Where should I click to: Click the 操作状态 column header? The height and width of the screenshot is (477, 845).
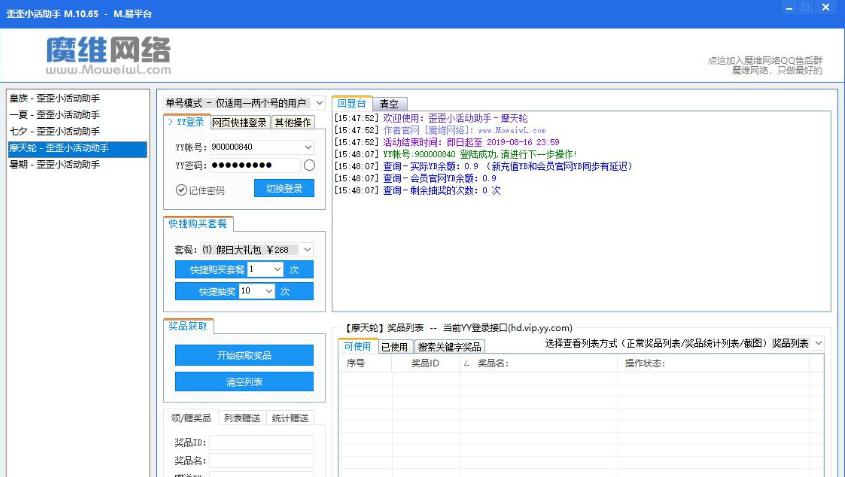[714, 363]
